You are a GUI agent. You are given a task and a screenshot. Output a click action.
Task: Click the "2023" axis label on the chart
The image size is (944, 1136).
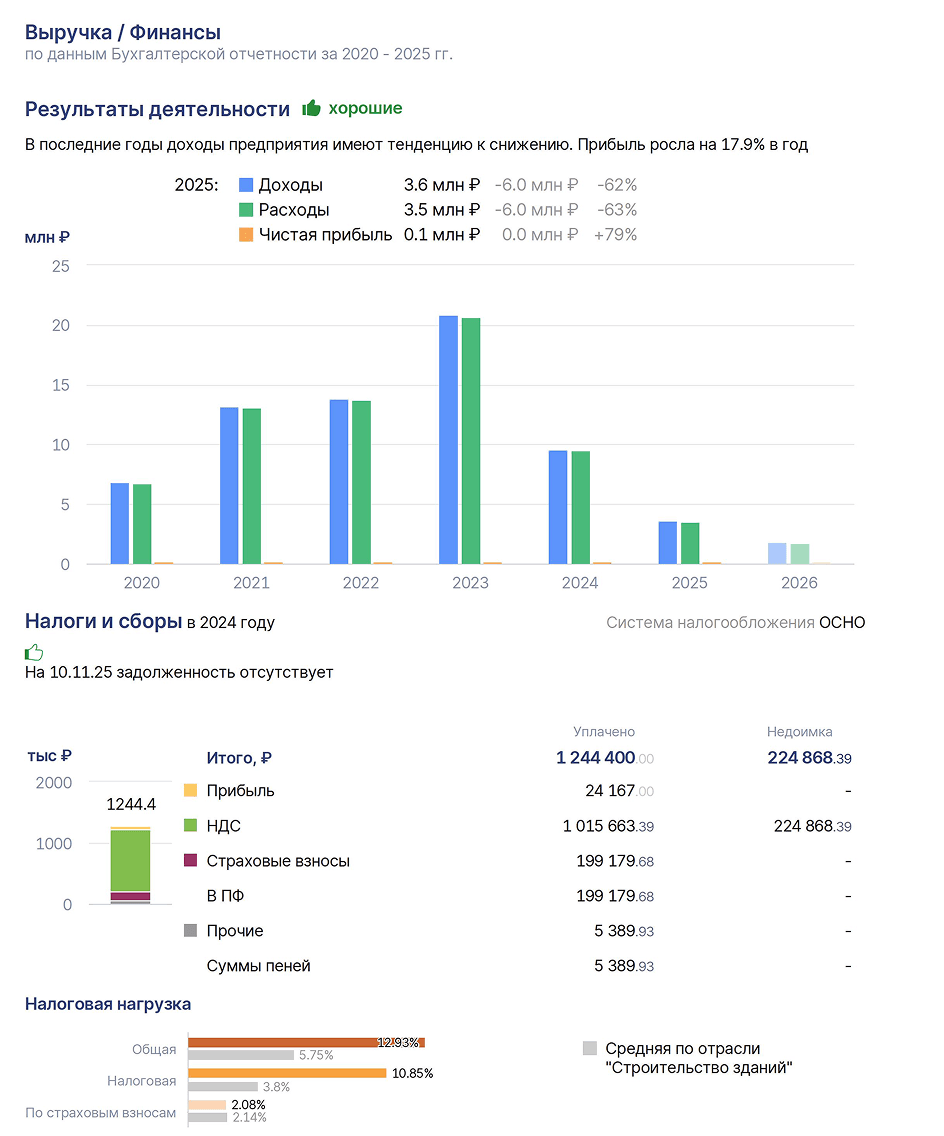click(471, 582)
